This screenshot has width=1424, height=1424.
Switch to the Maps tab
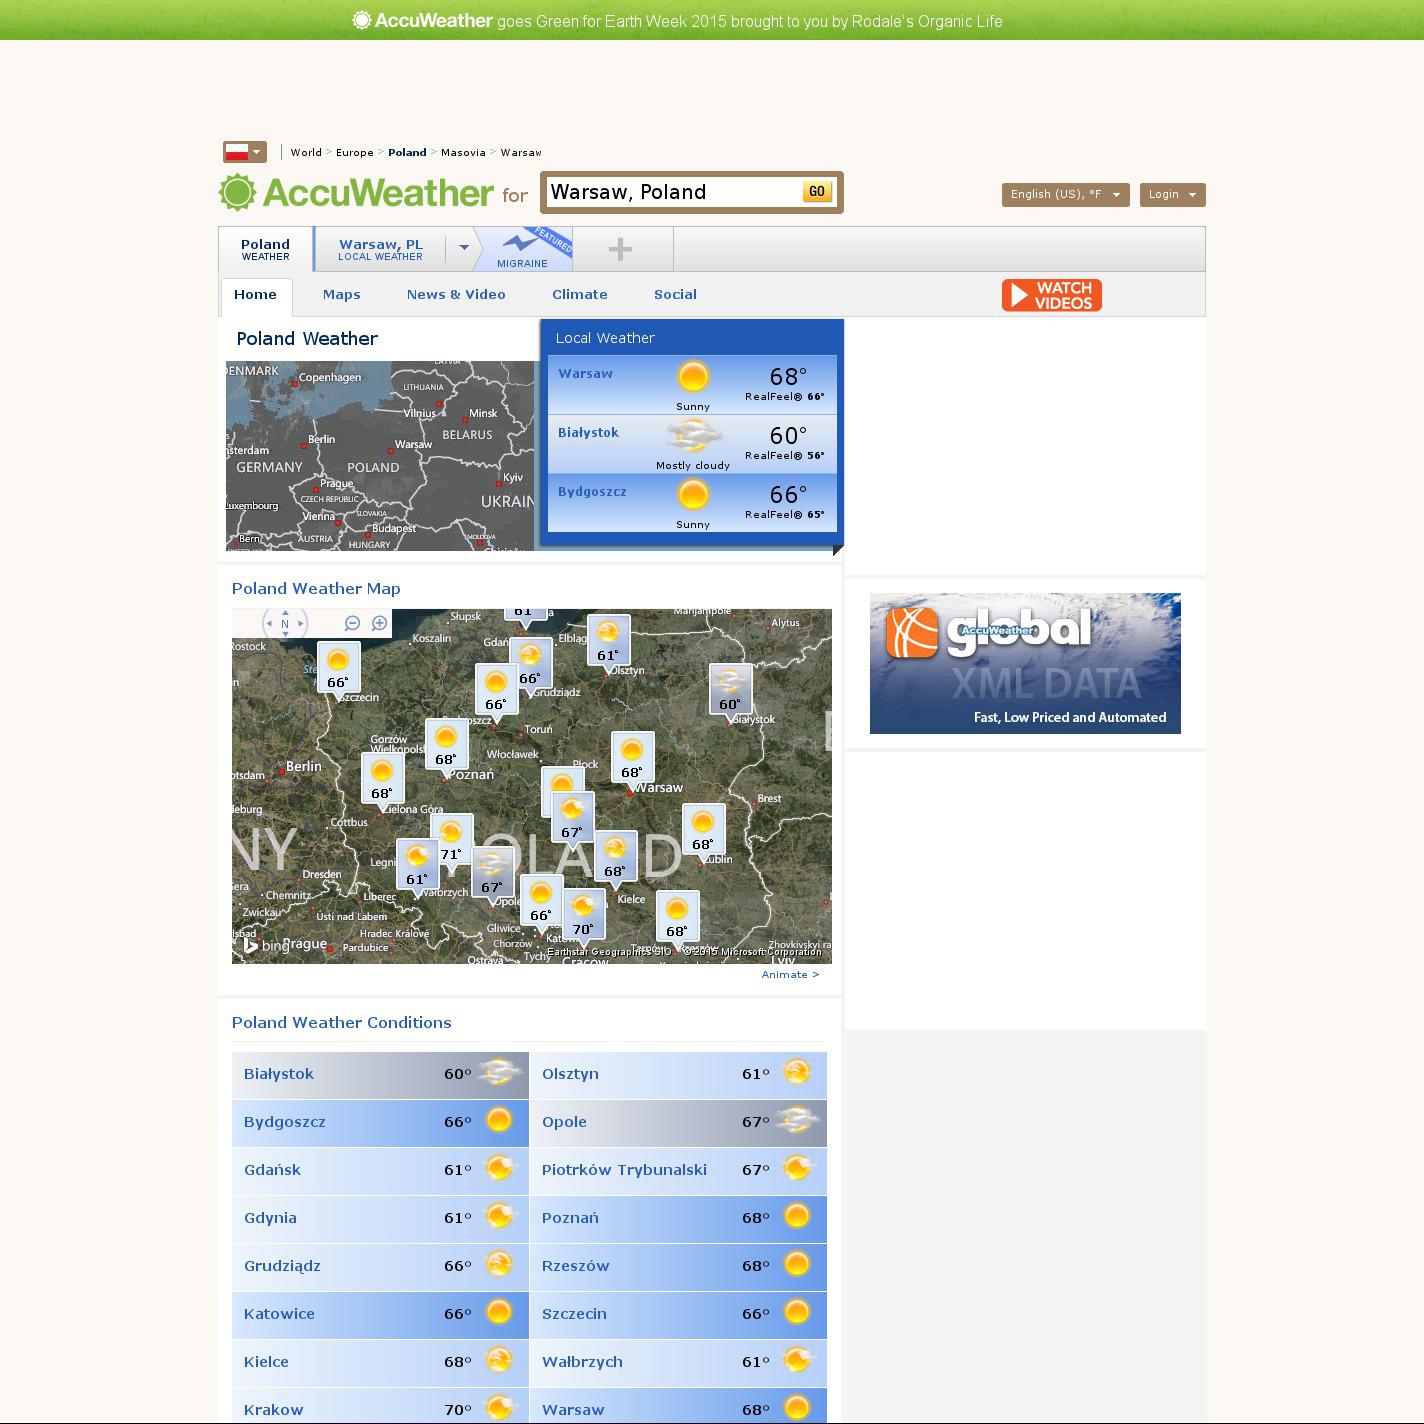coord(341,295)
